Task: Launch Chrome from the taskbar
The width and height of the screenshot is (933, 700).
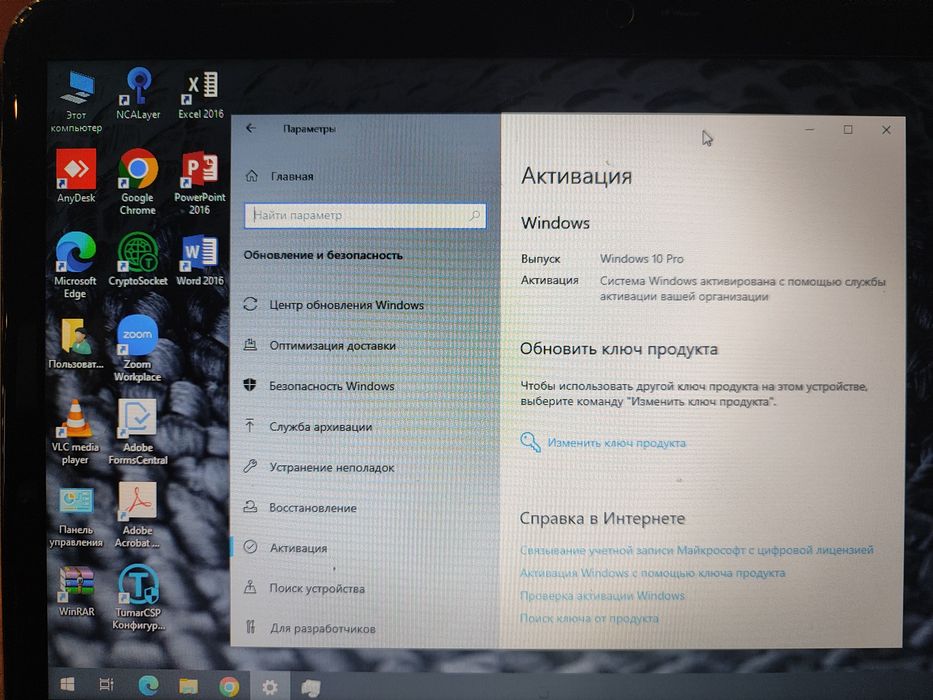Action: click(229, 687)
